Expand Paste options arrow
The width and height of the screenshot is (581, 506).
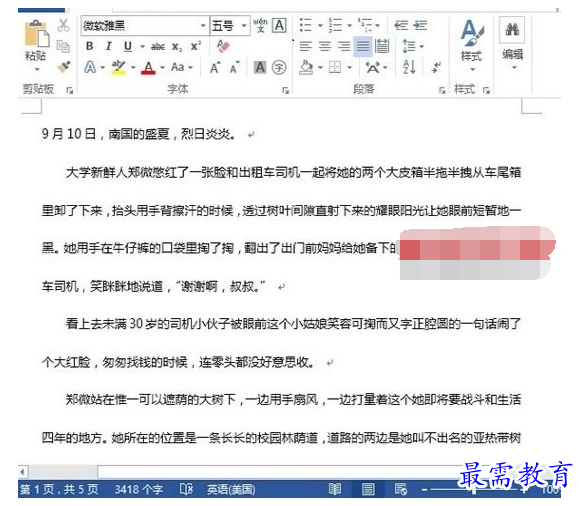pyautogui.click(x=37, y=69)
